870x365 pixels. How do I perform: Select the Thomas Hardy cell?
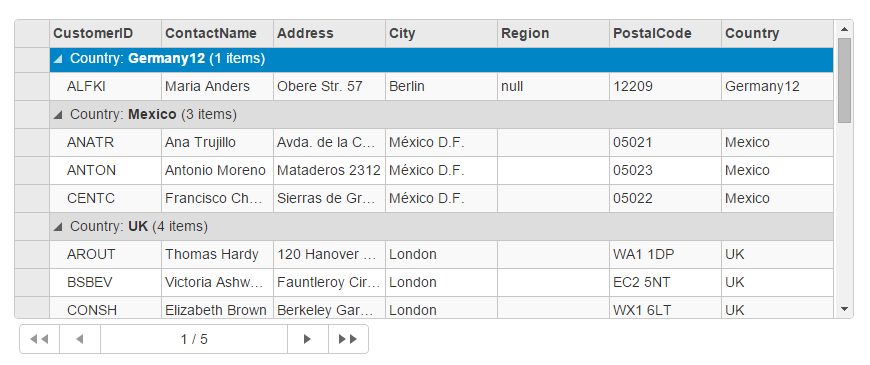click(x=218, y=255)
